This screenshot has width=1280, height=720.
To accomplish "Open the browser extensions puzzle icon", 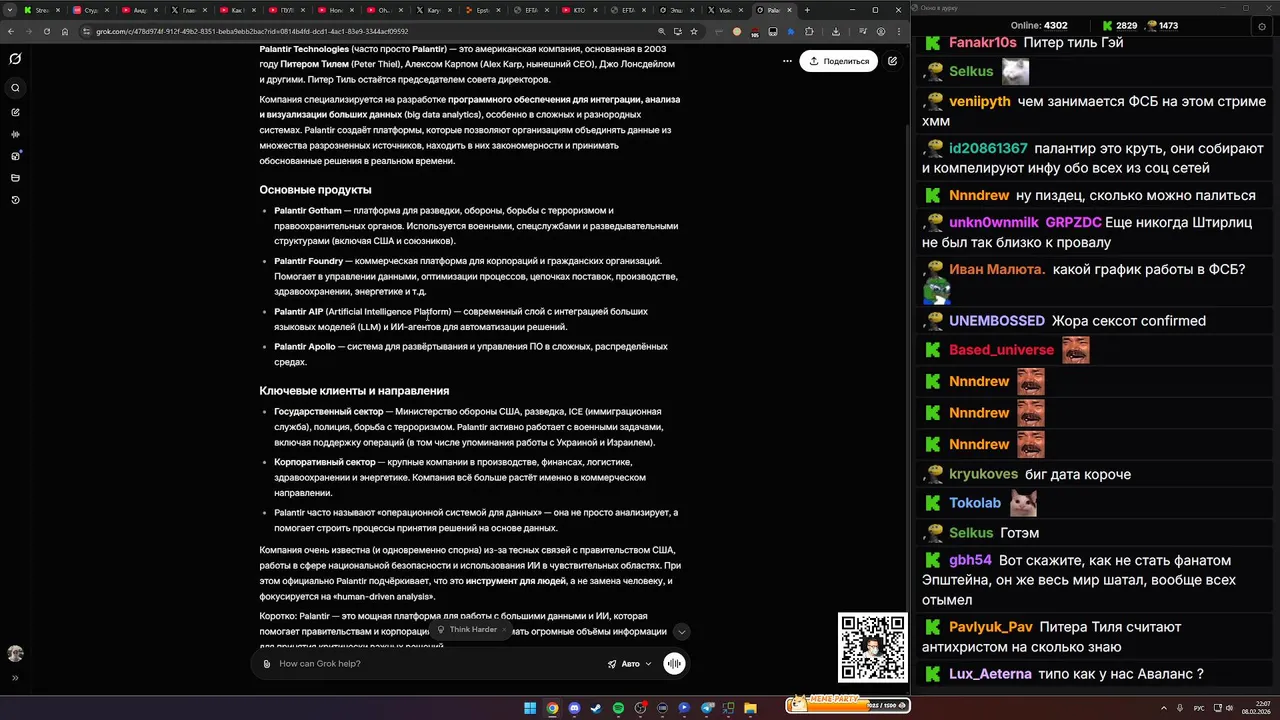I will pyautogui.click(x=808, y=31).
